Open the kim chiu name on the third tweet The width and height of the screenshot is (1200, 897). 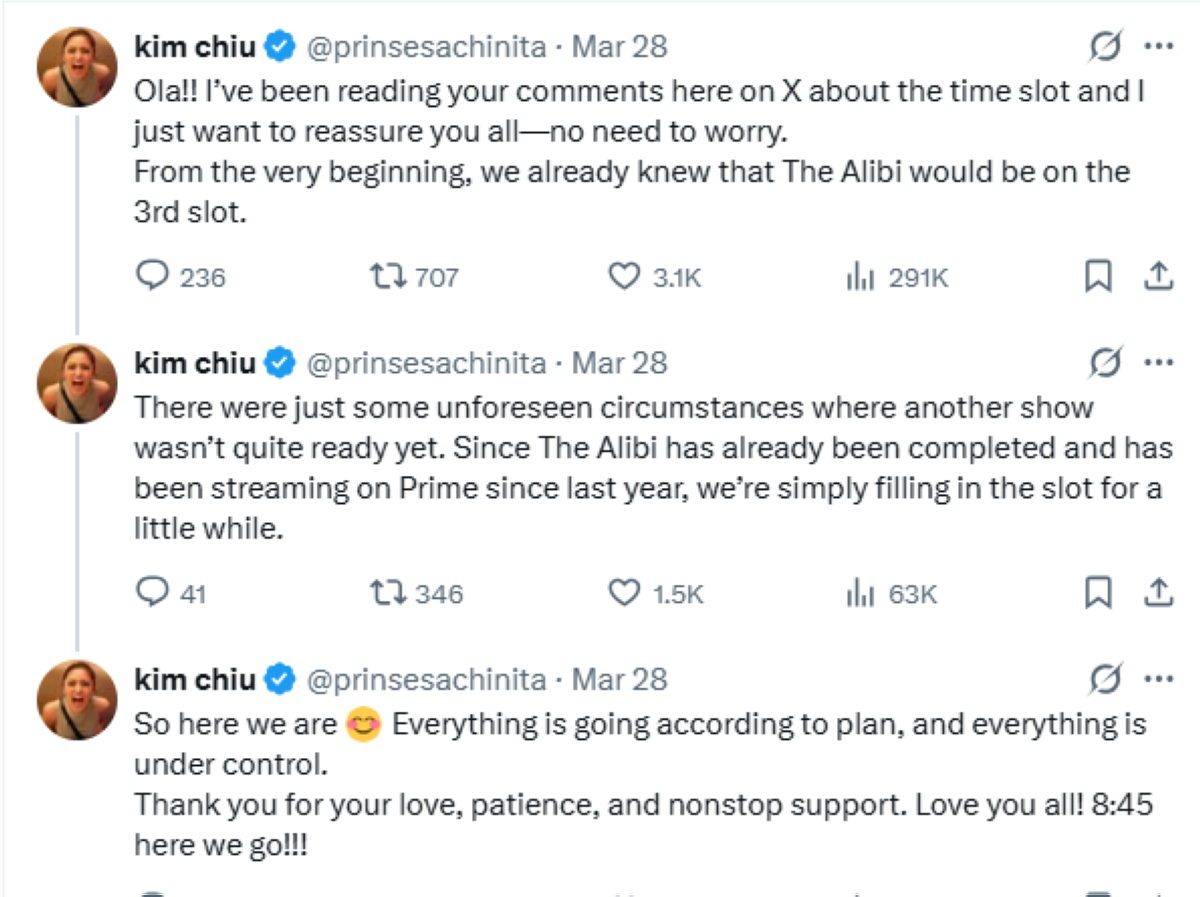tap(195, 679)
